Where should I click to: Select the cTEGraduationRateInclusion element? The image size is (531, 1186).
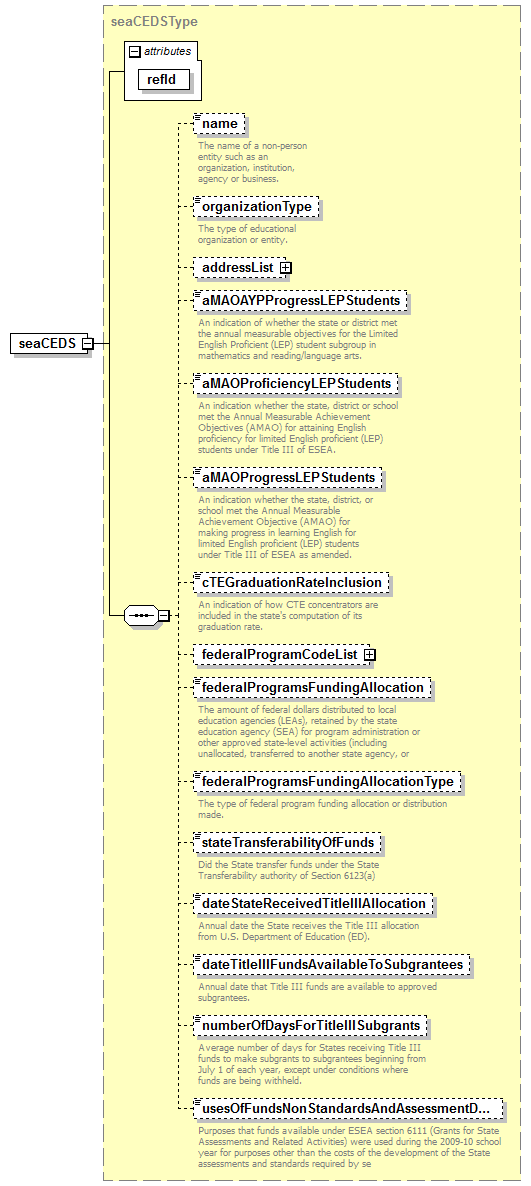292,583
